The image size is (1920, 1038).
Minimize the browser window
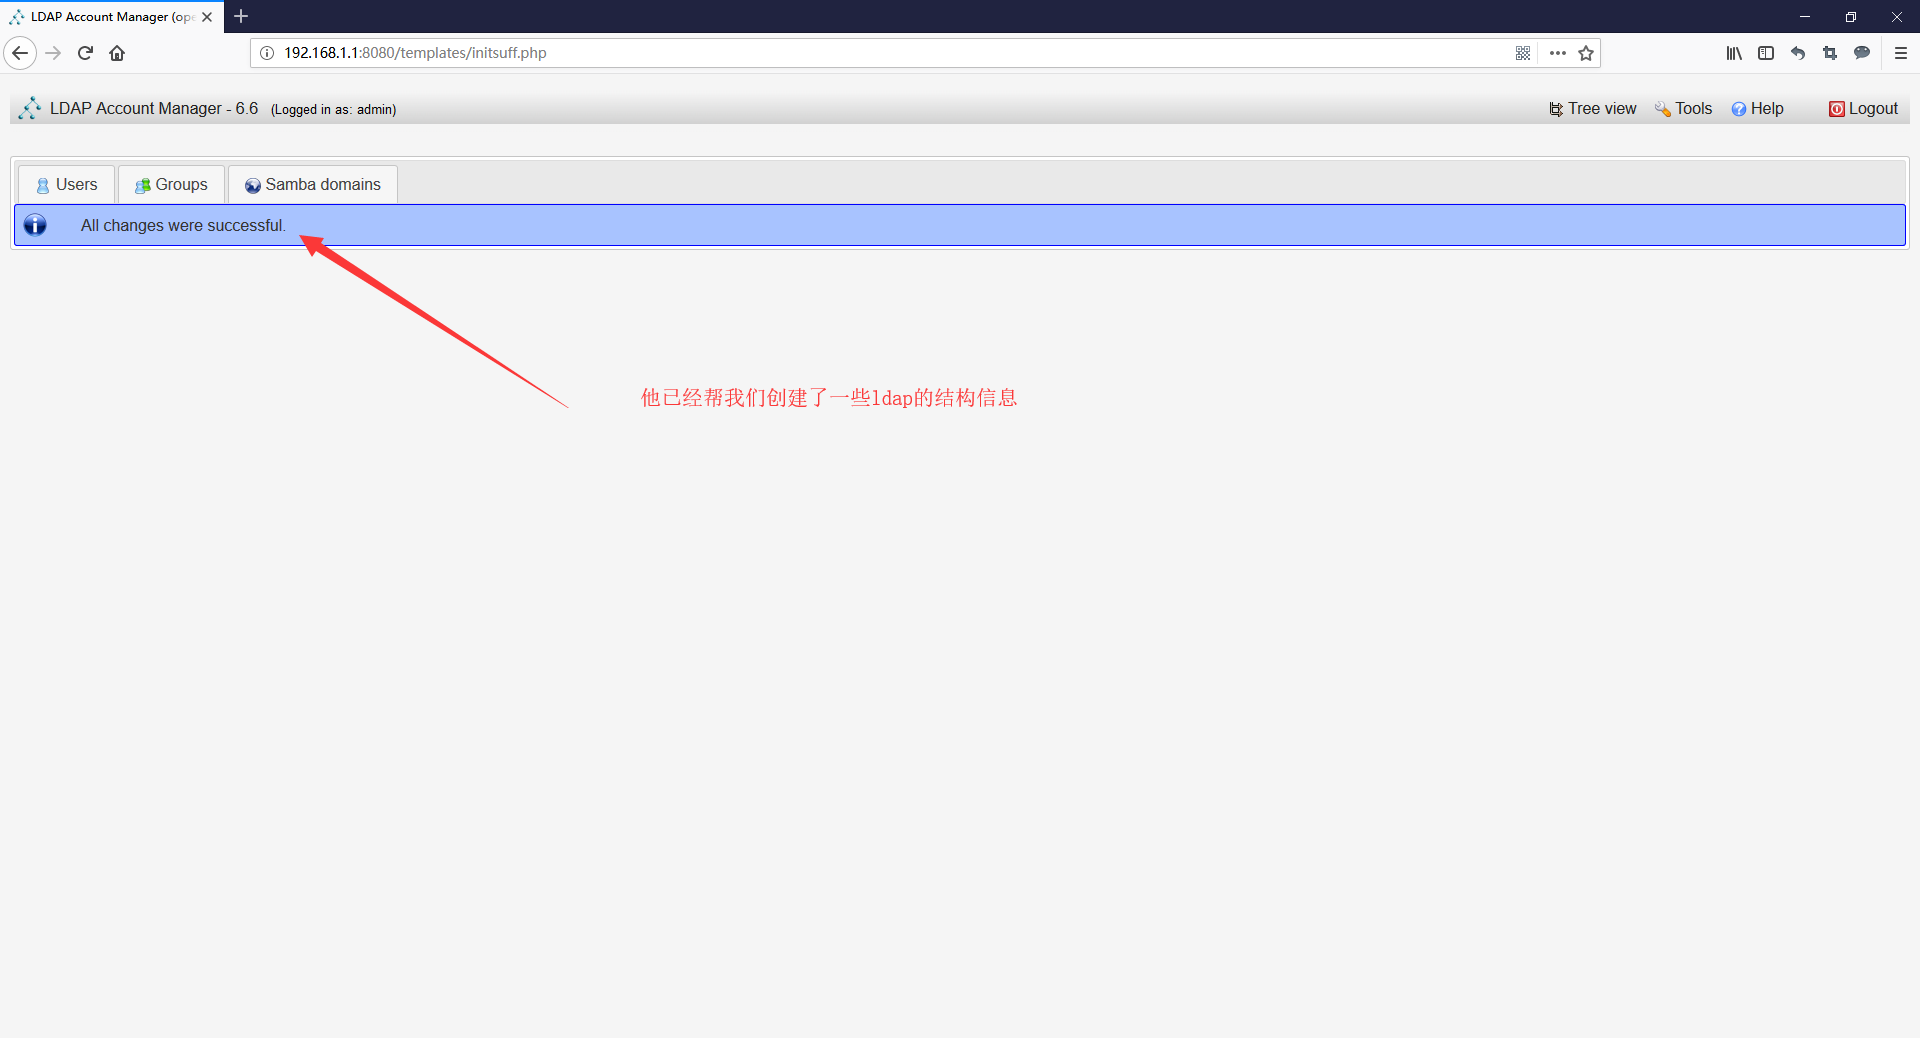coord(1805,16)
